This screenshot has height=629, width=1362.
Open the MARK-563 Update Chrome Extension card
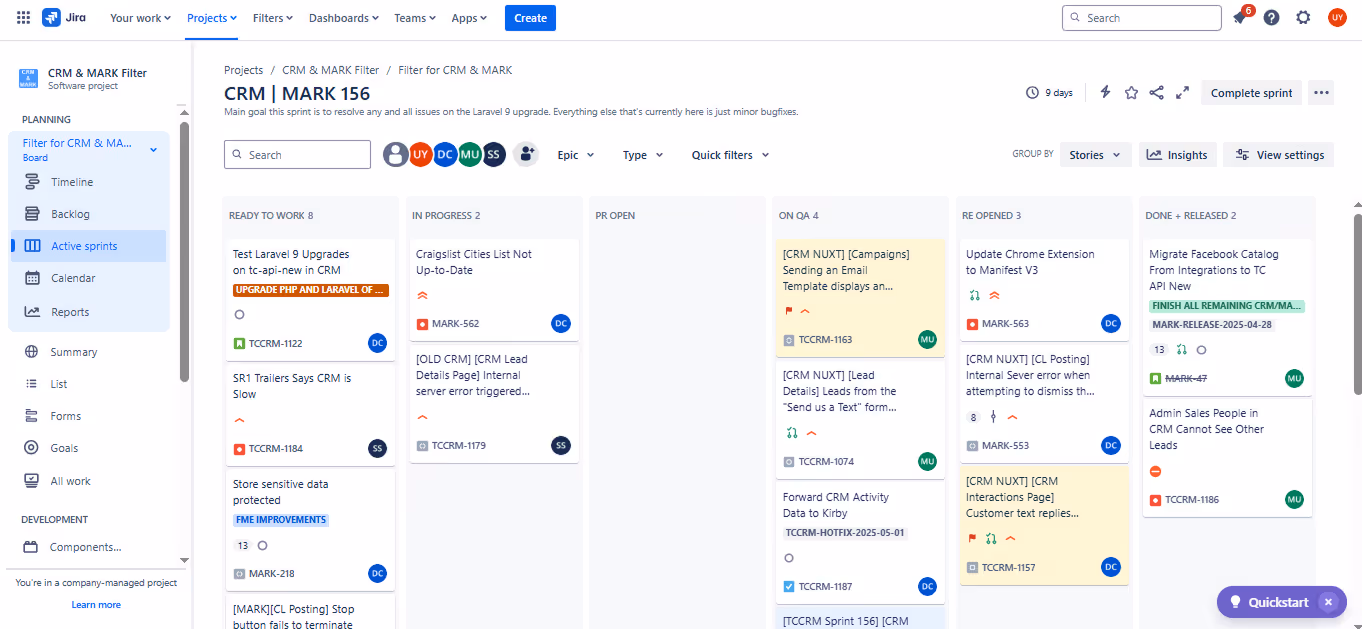[1043, 288]
